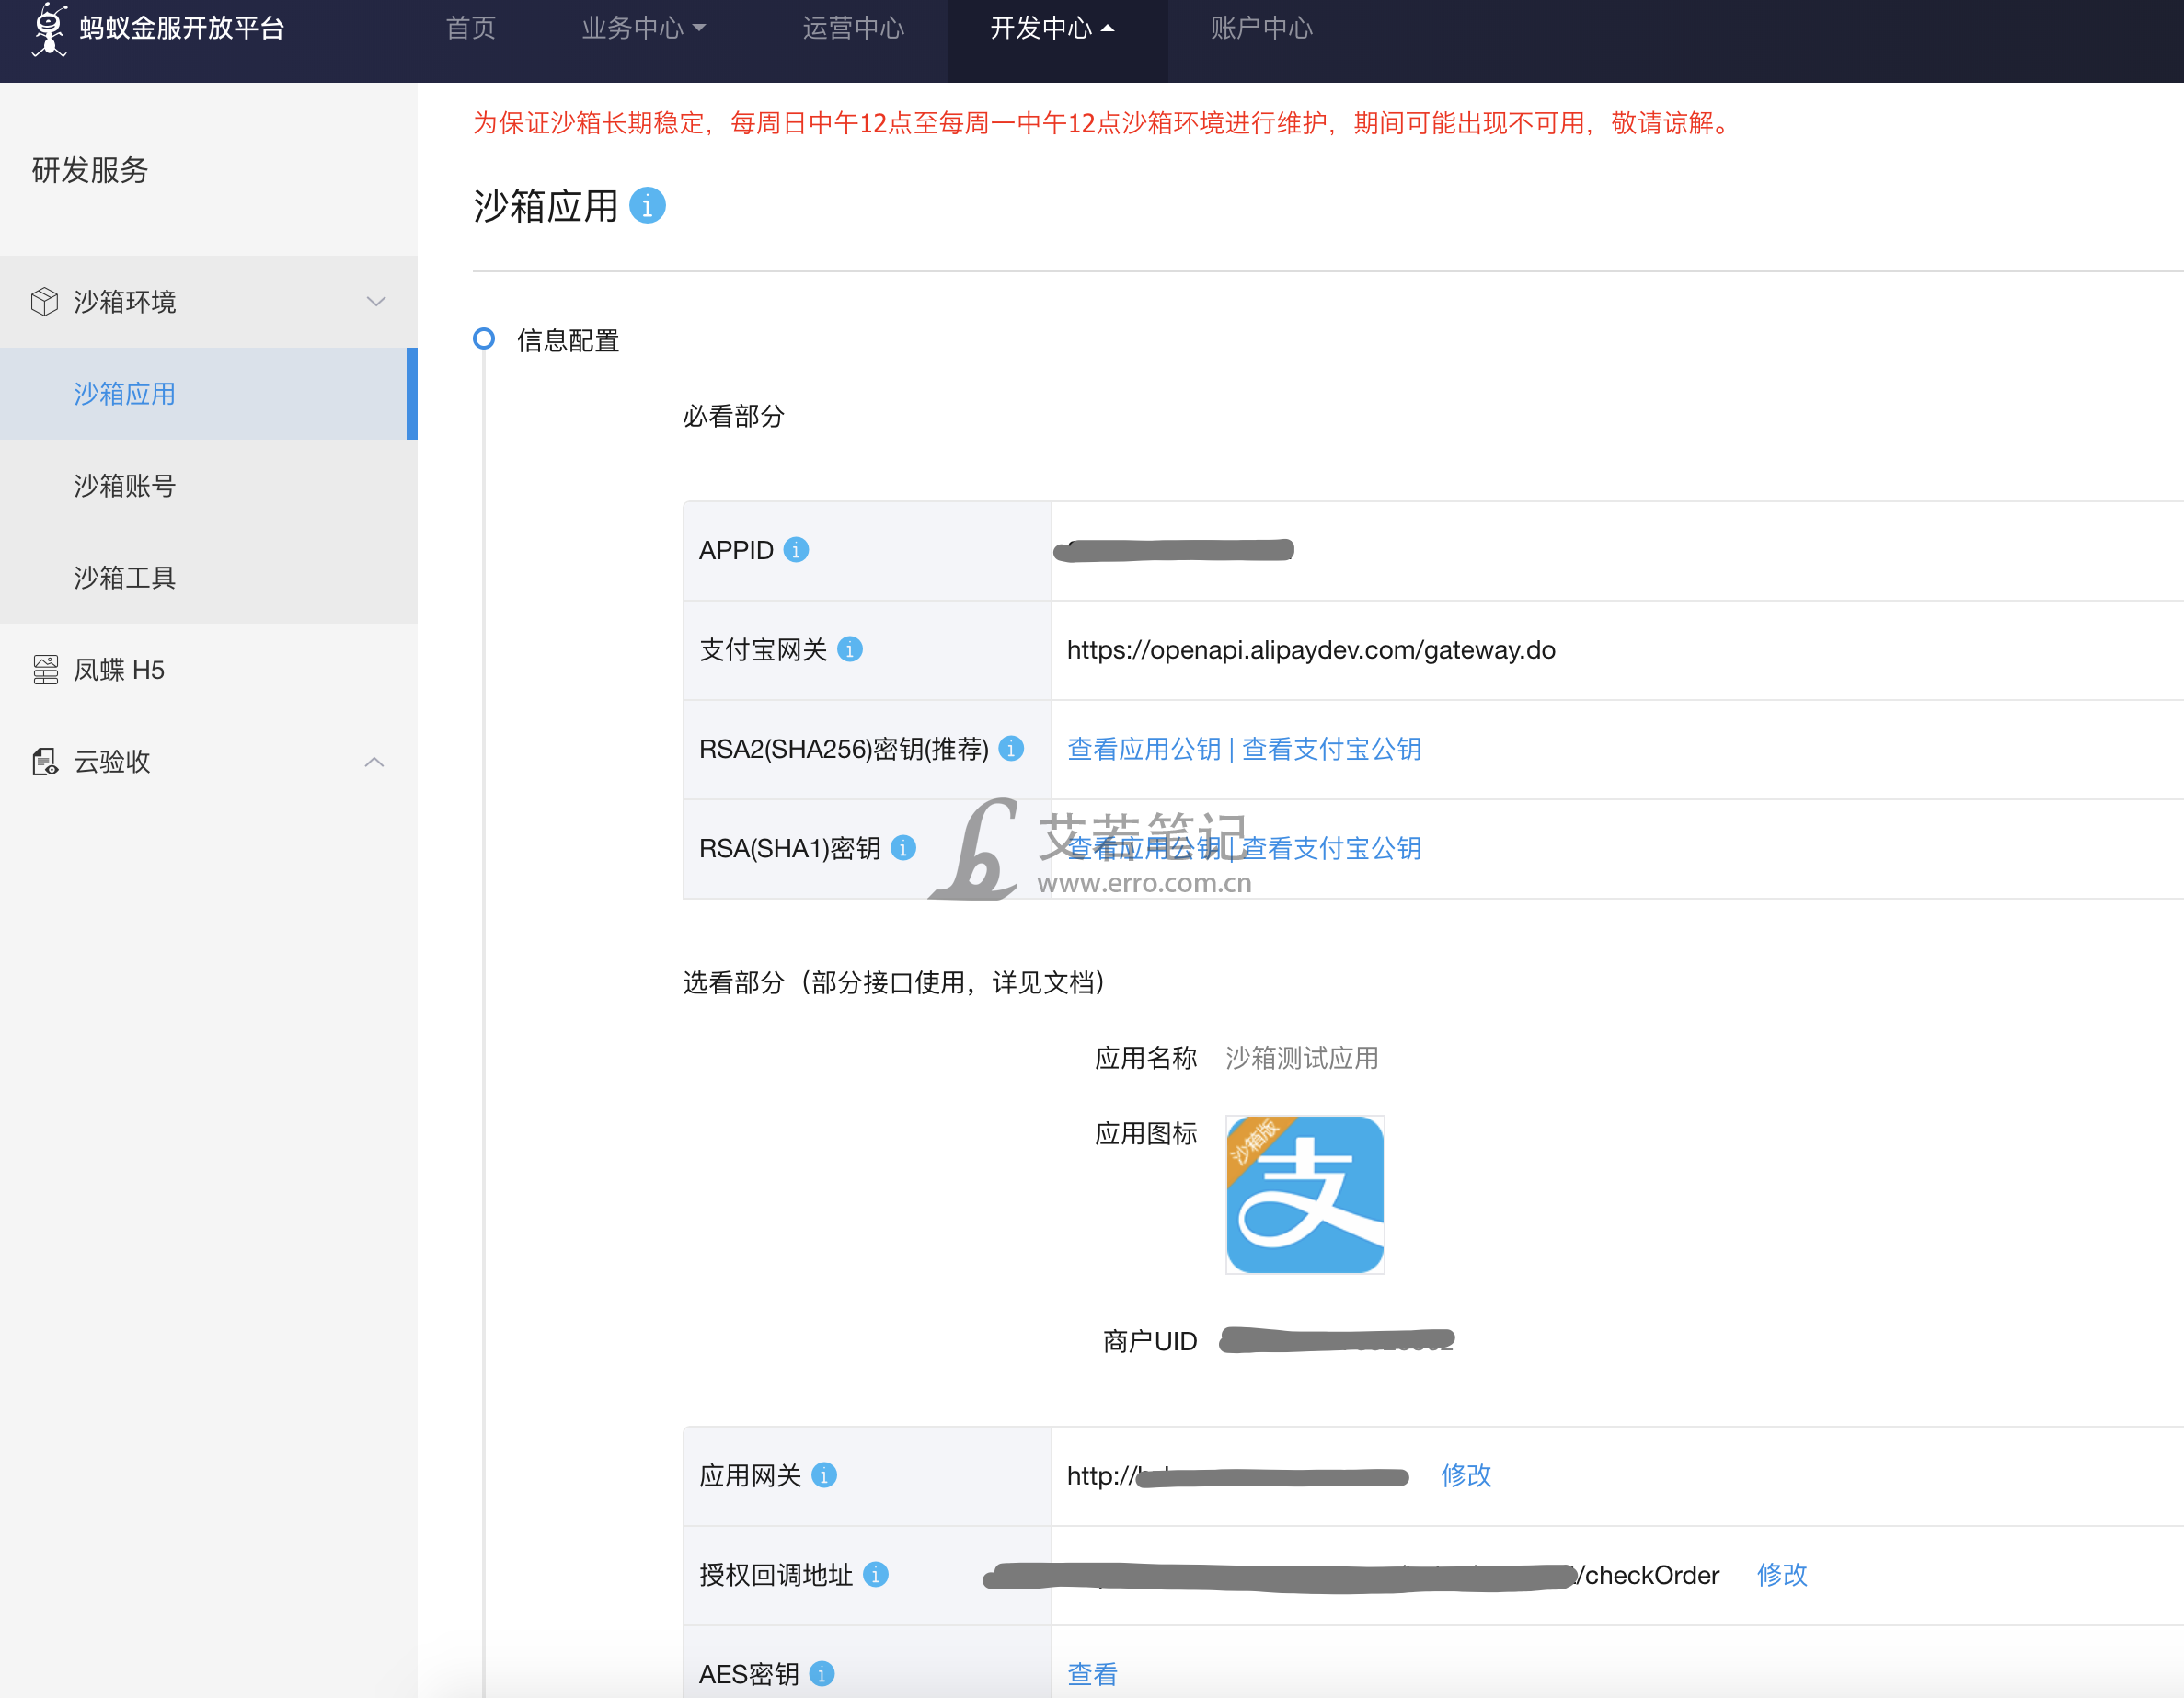Click 查看 link for AES密钥
This screenshot has width=2184, height=1698.
(x=1092, y=1674)
